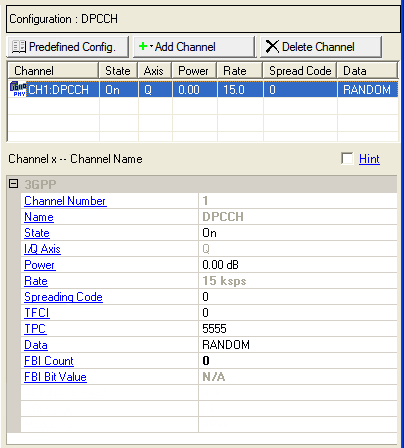The width and height of the screenshot is (404, 448).
Task: Click the Data property link
Action: [36, 345]
